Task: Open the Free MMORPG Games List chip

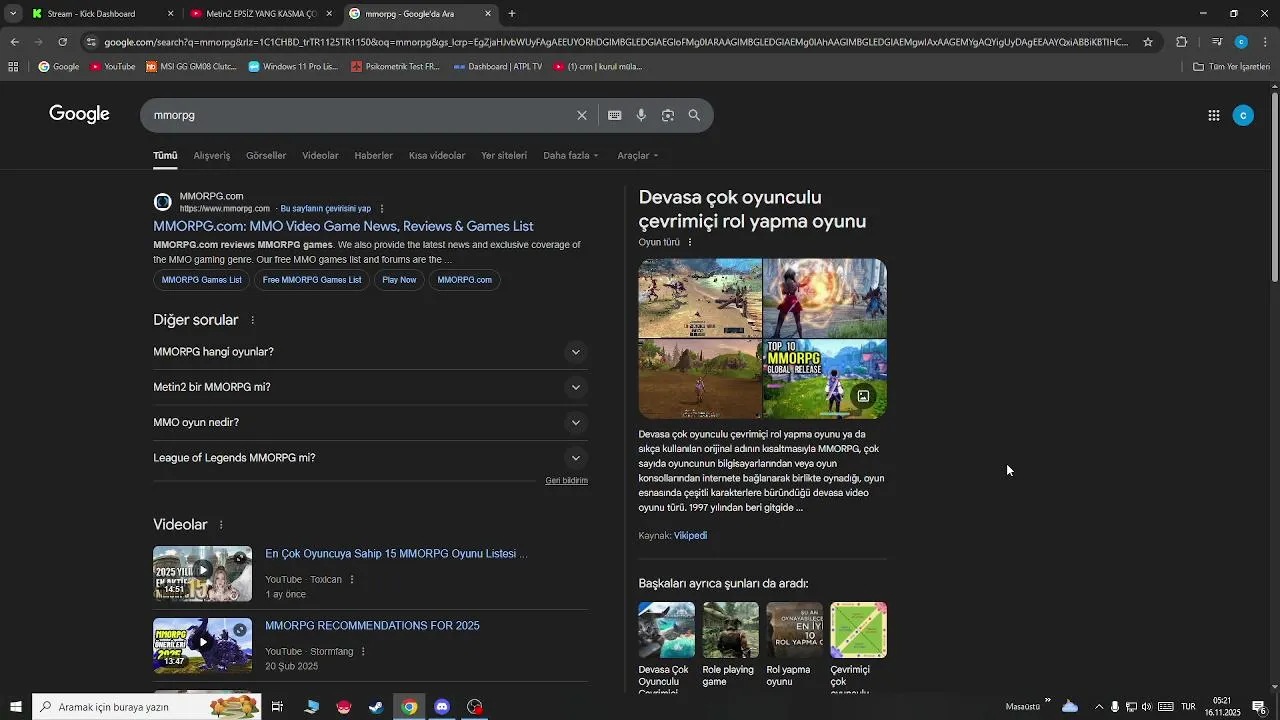Action: point(312,280)
